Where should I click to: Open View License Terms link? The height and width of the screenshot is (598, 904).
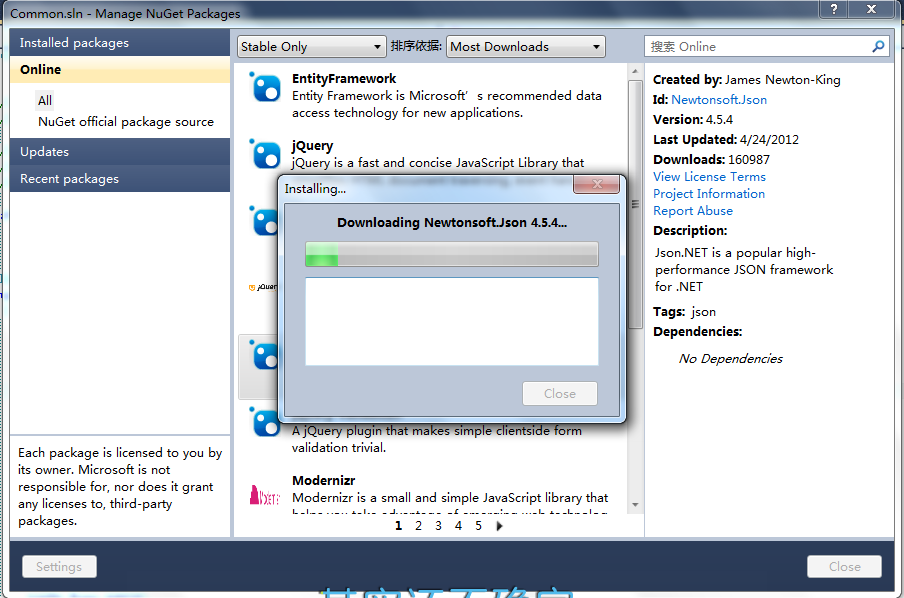point(709,177)
